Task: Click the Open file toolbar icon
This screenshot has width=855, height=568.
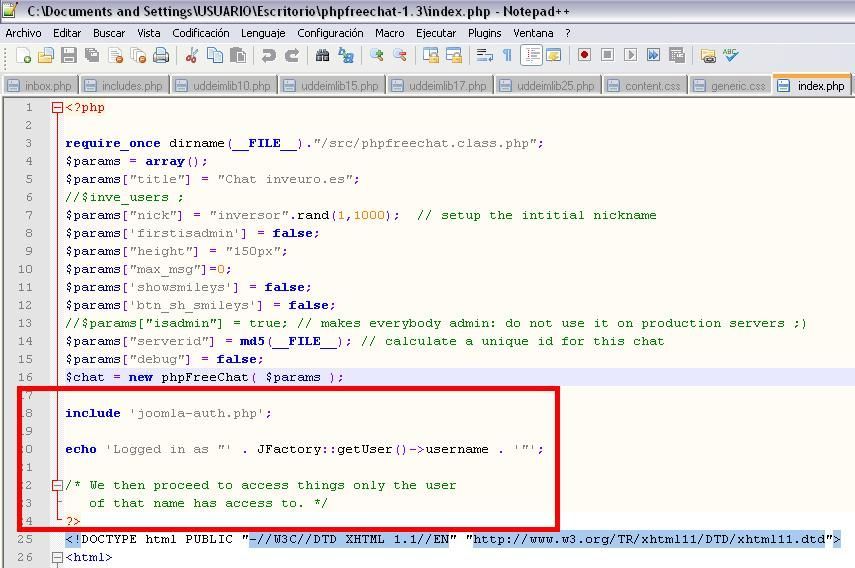Action: click(x=46, y=55)
